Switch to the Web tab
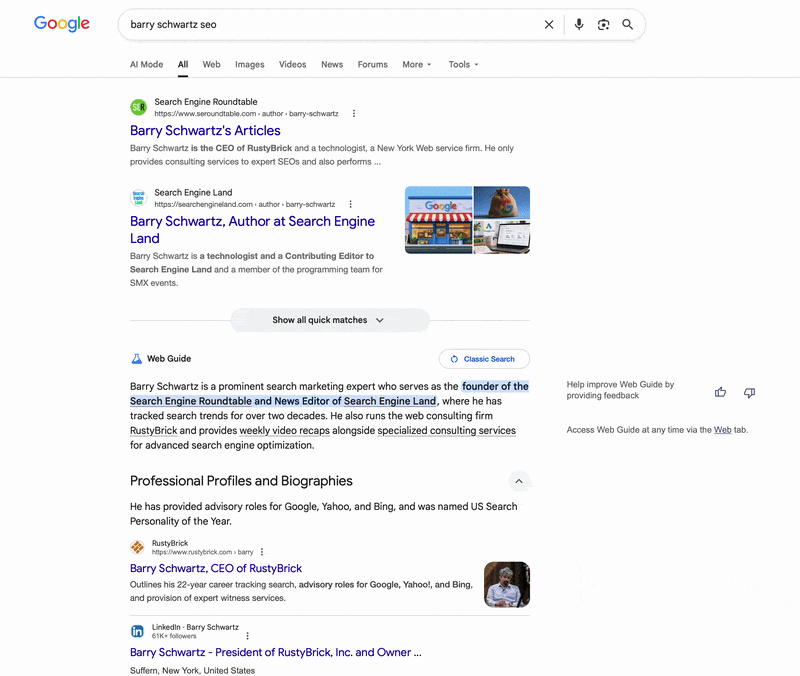 pos(211,64)
